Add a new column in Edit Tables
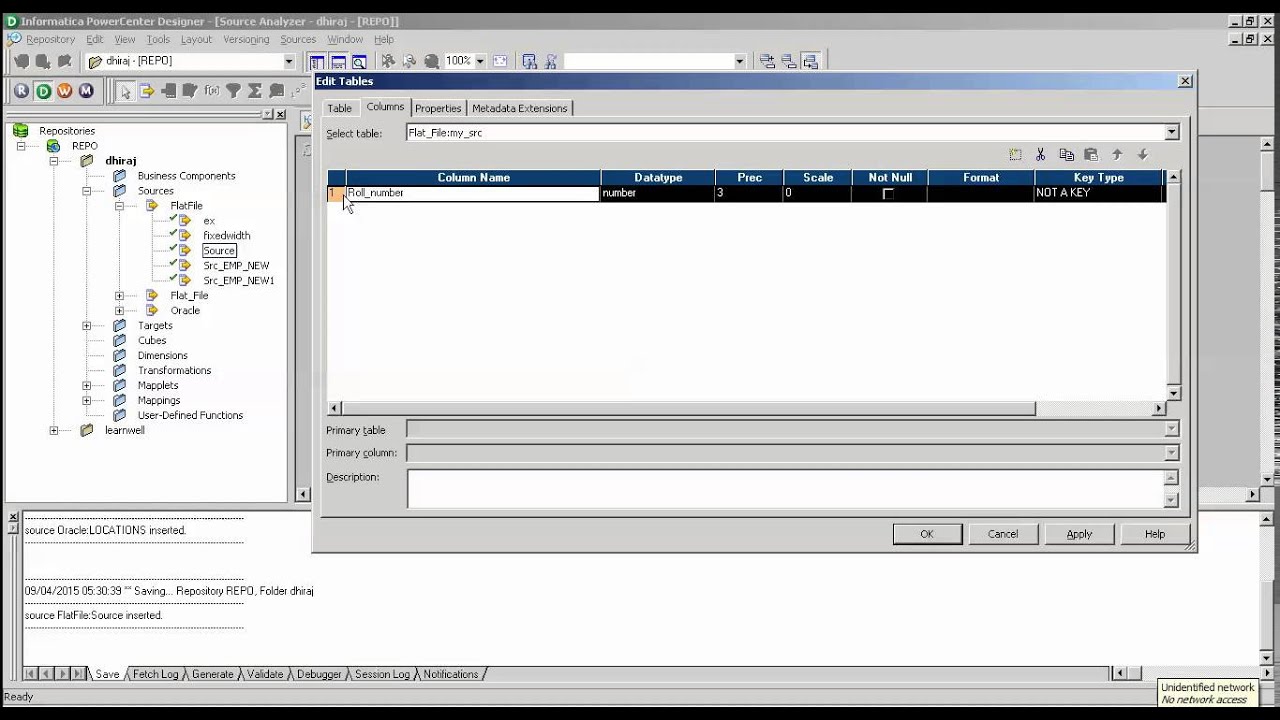 (1015, 155)
